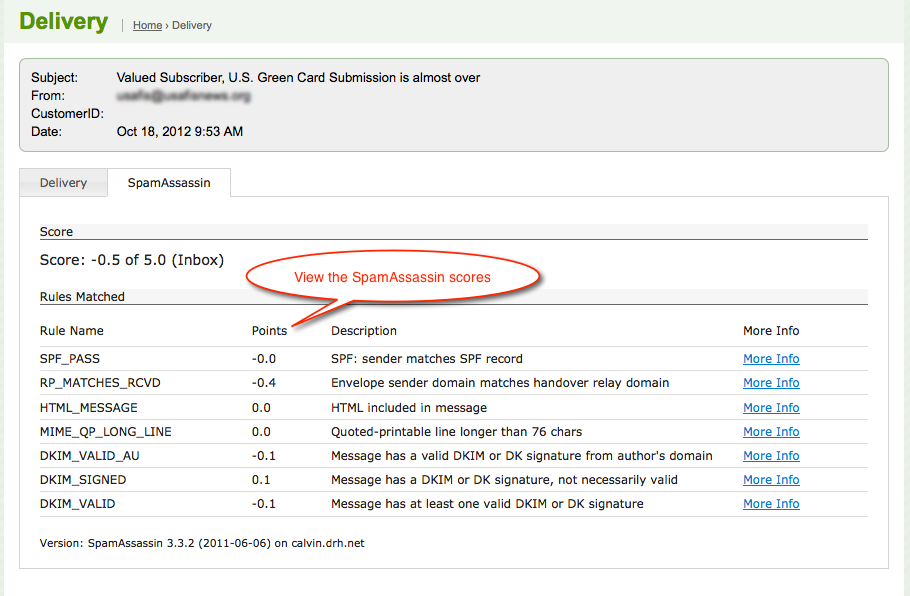Click the green Delivery page heading

[63, 21]
